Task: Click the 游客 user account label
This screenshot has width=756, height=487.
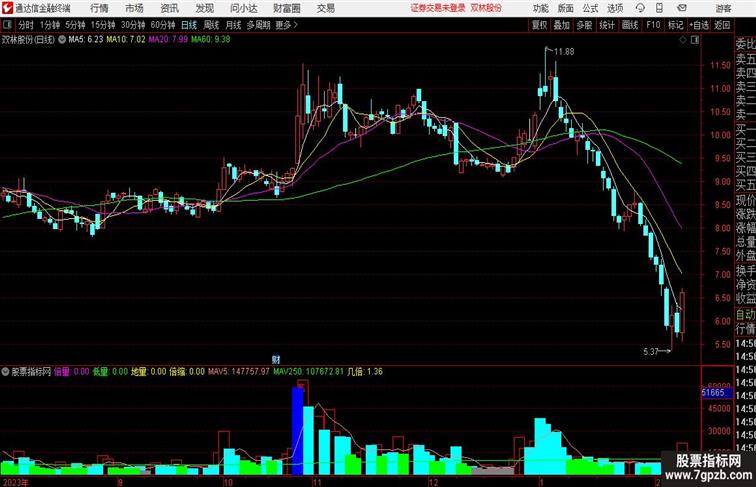Action: (x=723, y=8)
